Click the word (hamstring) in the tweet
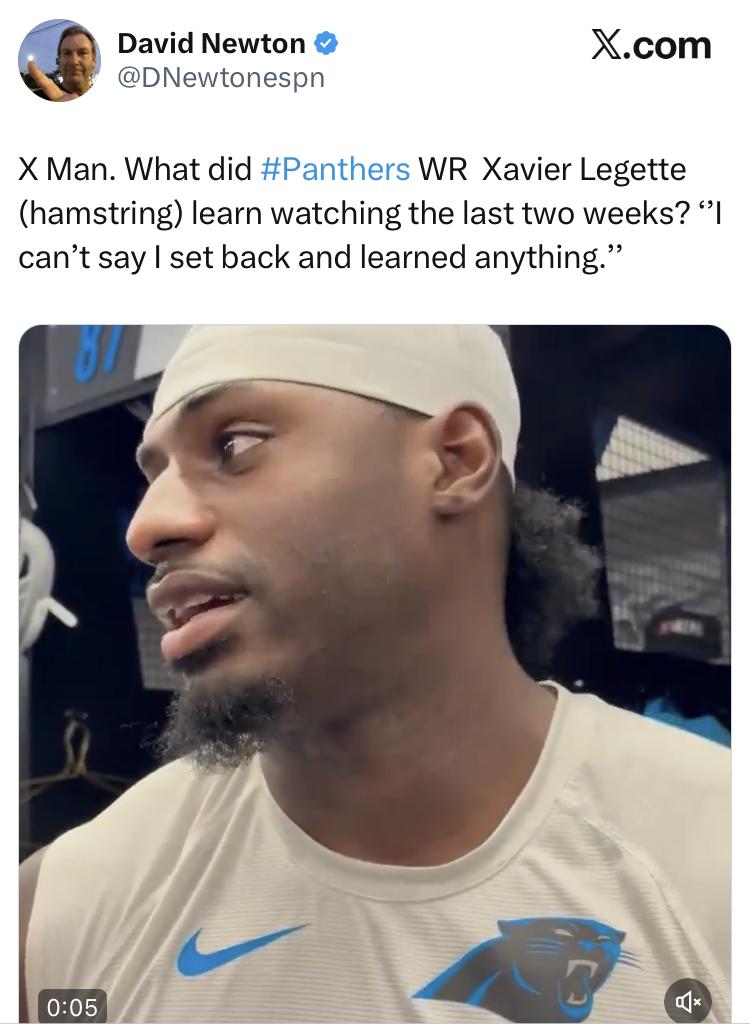 100,214
